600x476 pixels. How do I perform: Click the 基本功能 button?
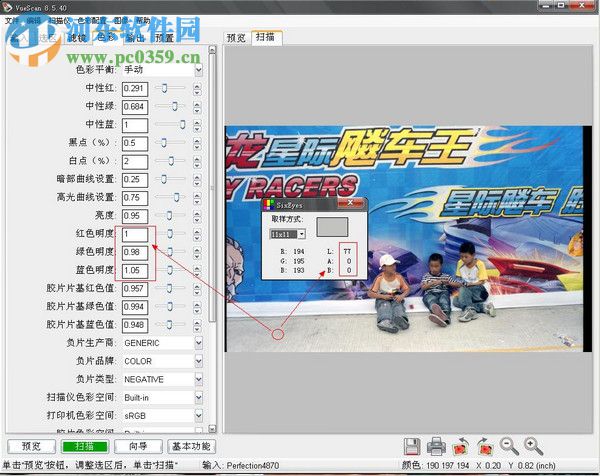click(x=191, y=446)
